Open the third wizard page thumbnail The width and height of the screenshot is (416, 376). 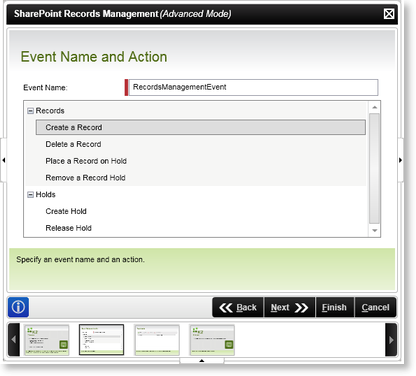coord(157,340)
